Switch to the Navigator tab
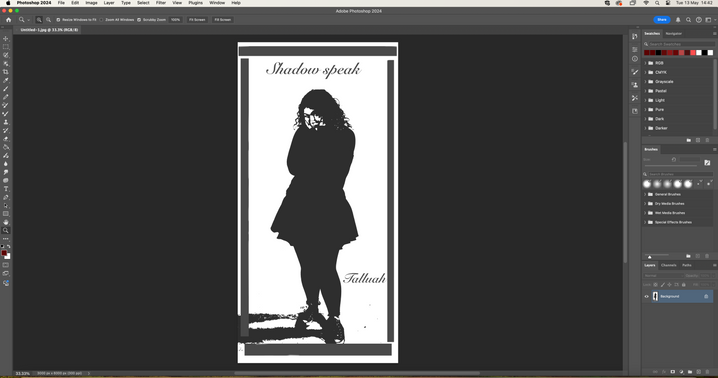Image resolution: width=718 pixels, height=378 pixels. [674, 33]
